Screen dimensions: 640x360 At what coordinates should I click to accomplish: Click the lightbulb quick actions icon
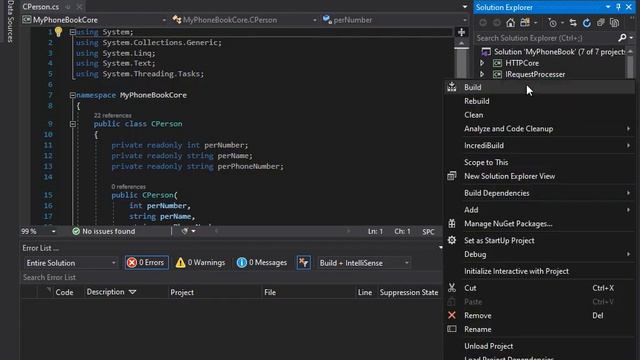[x=58, y=32]
